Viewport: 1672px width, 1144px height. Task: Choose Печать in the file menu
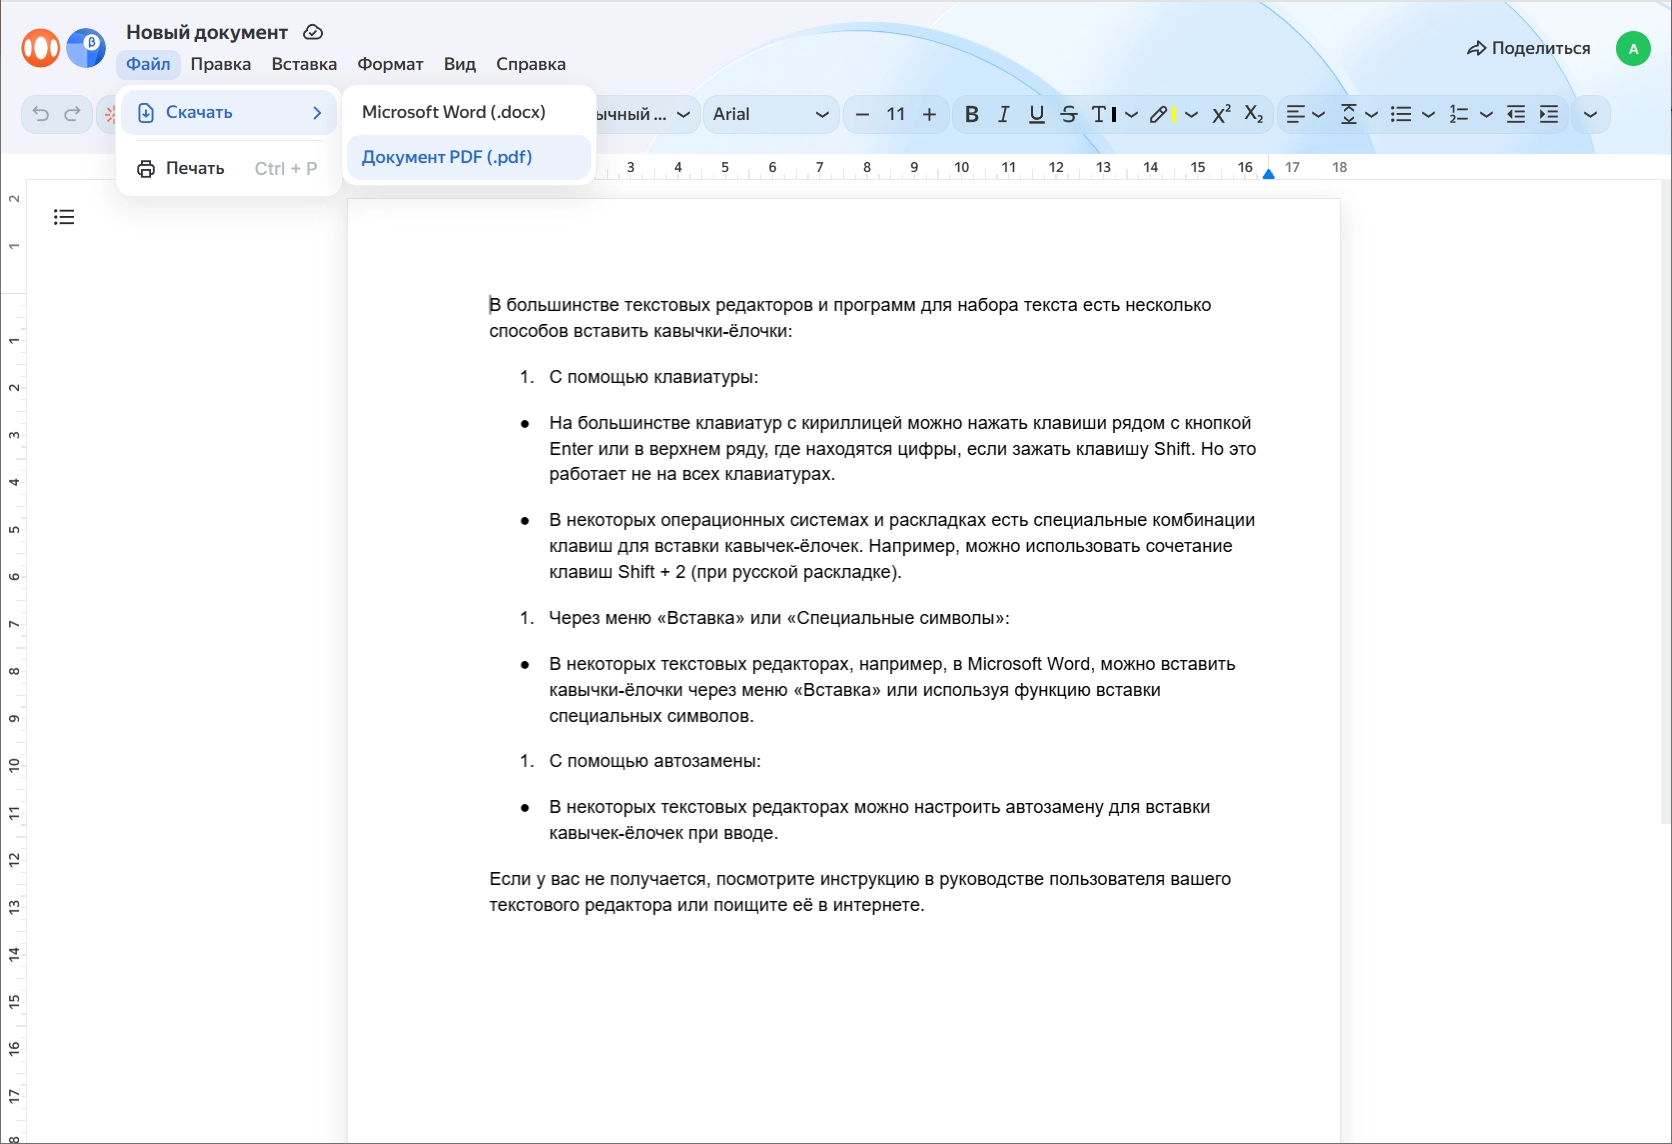click(x=229, y=168)
